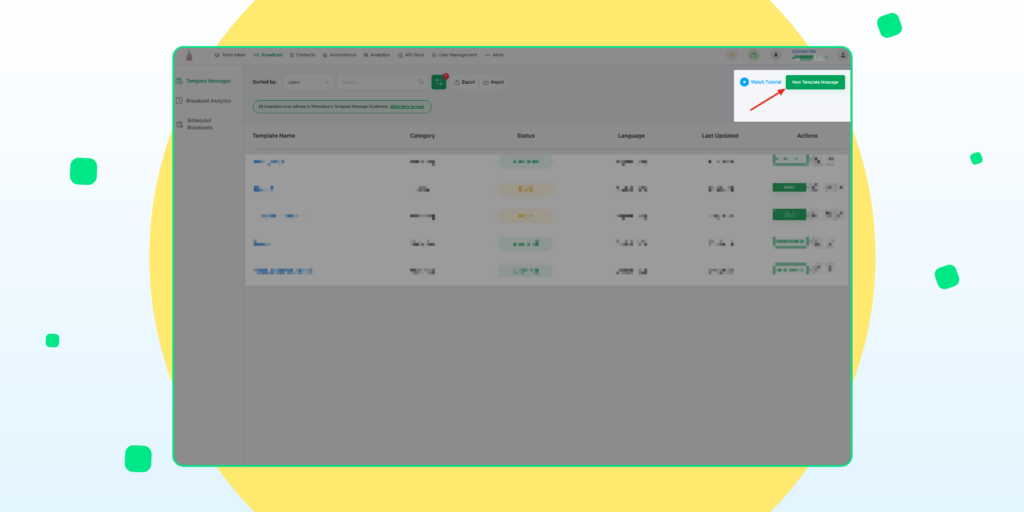Click the New Template Message button
The width and height of the screenshot is (1024, 512).
click(815, 82)
